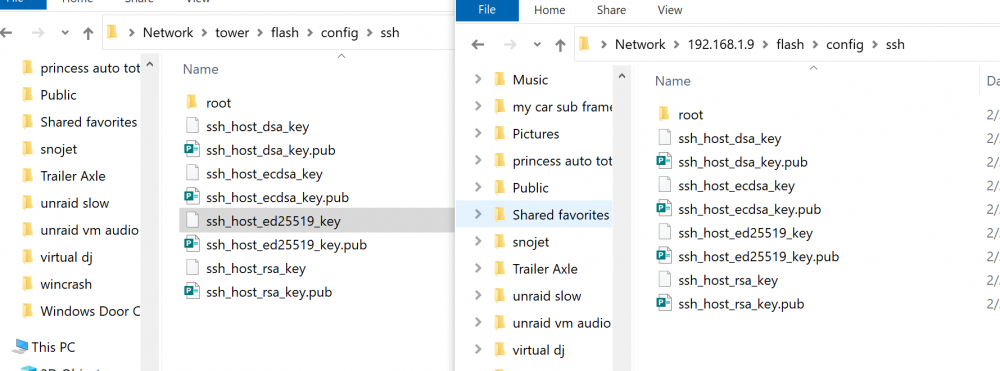Open File tab in right Explorer window
Image resolution: width=1000 pixels, height=371 pixels.
click(x=487, y=10)
